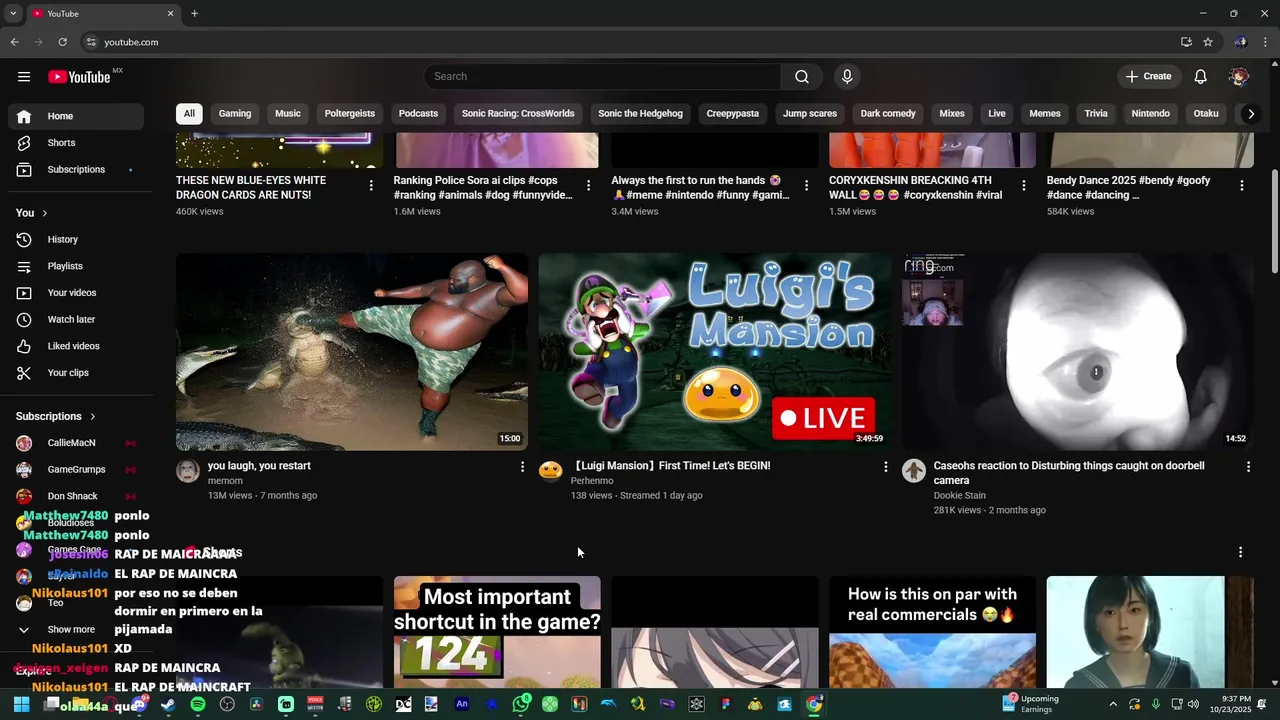This screenshot has width=1280, height=720.
Task: Expand the You section chevron
Action: 44,213
